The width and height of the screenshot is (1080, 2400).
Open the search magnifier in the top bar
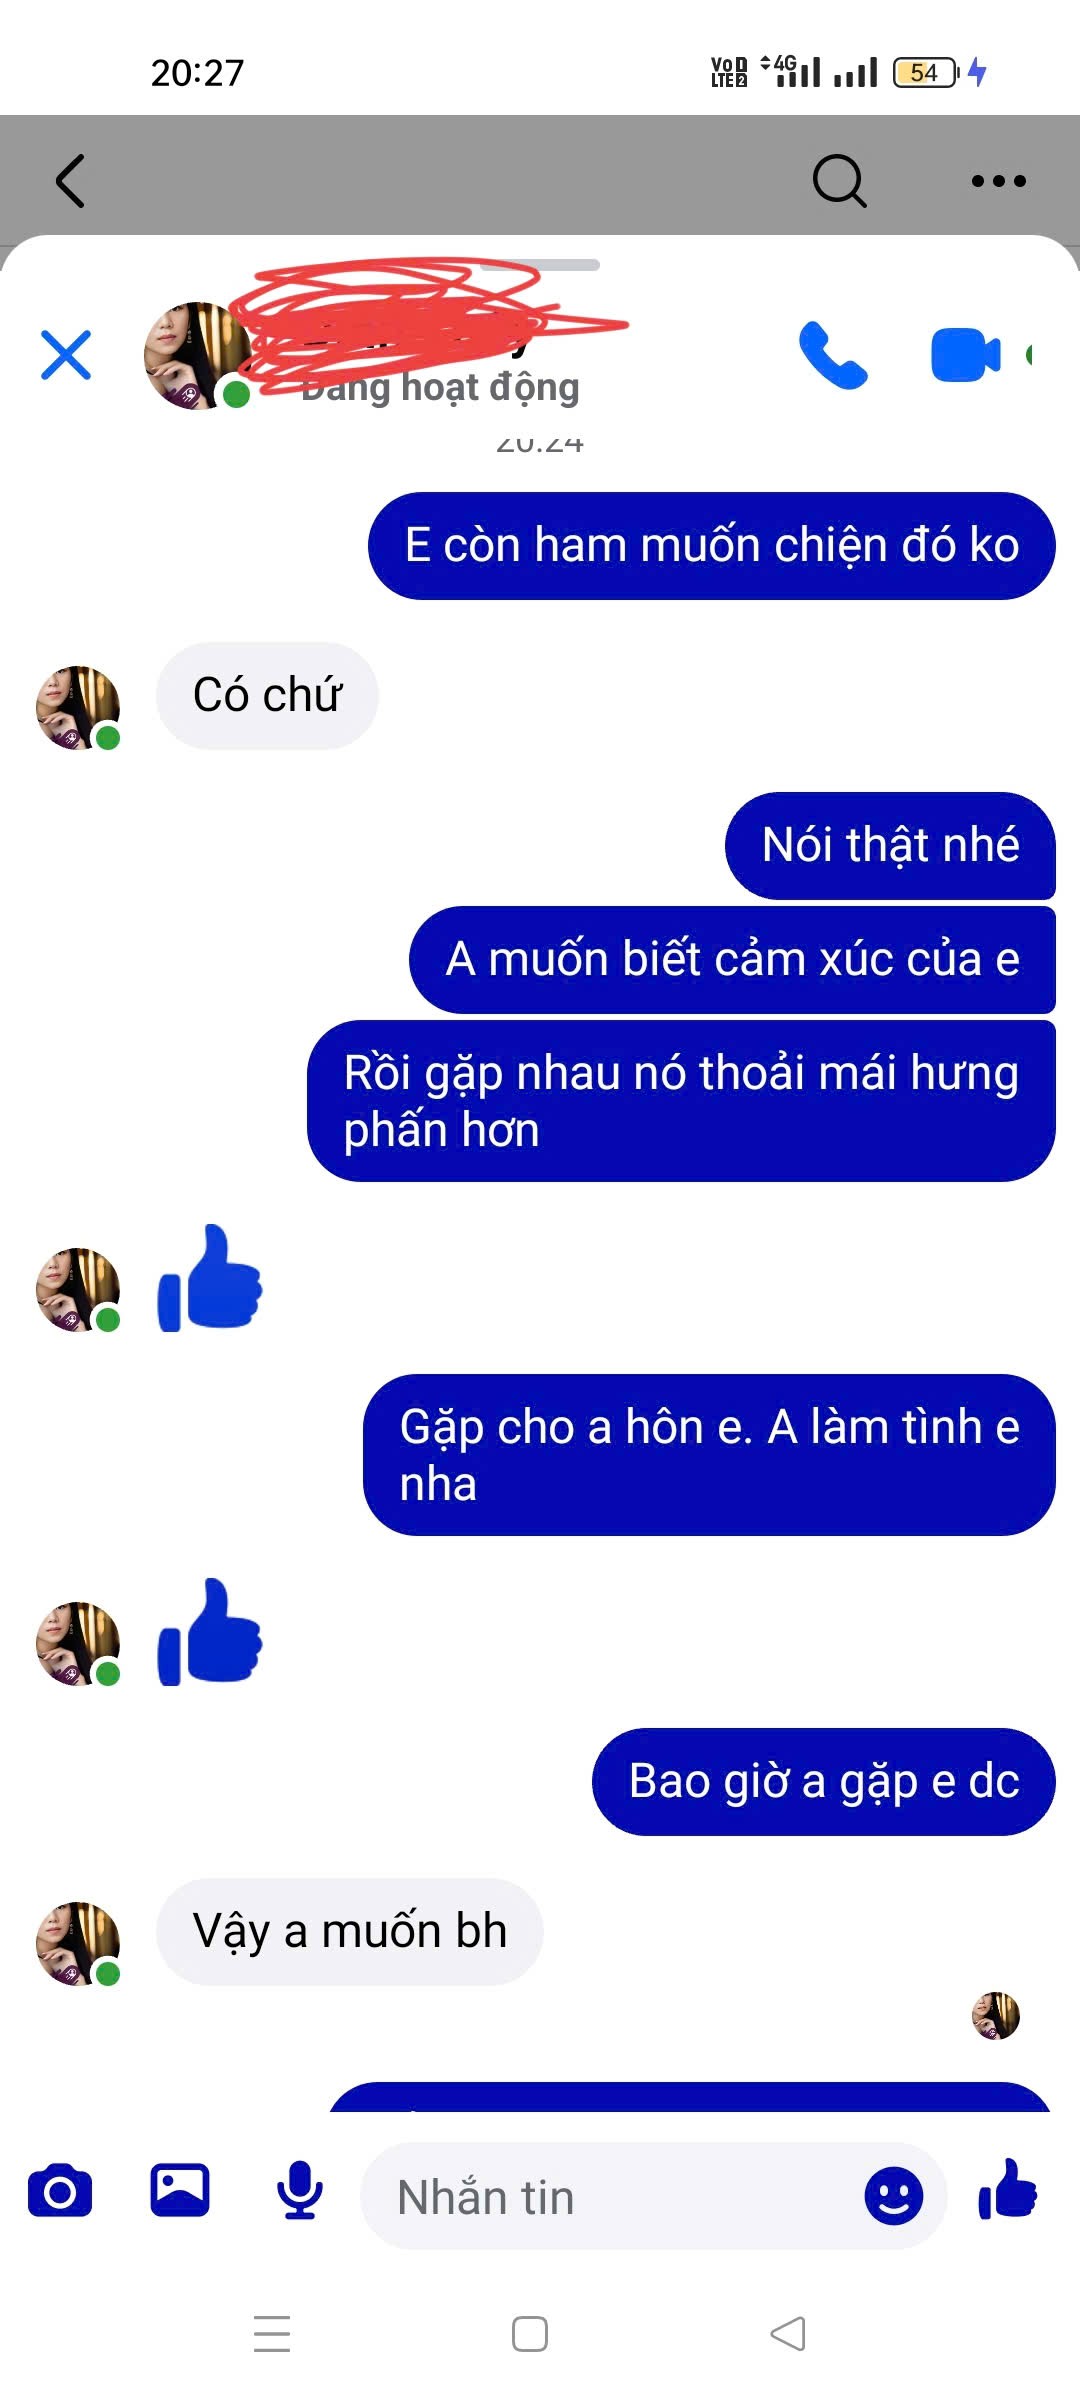click(x=839, y=181)
